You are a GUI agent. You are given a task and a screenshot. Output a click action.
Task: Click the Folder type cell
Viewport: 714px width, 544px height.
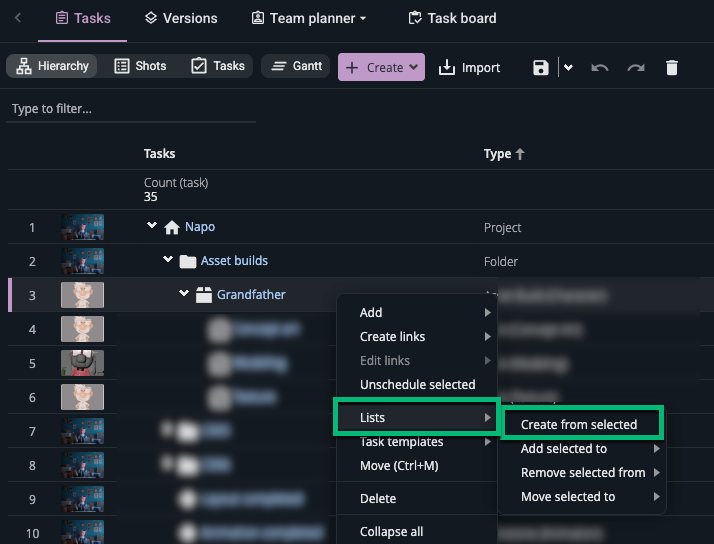tap(501, 262)
